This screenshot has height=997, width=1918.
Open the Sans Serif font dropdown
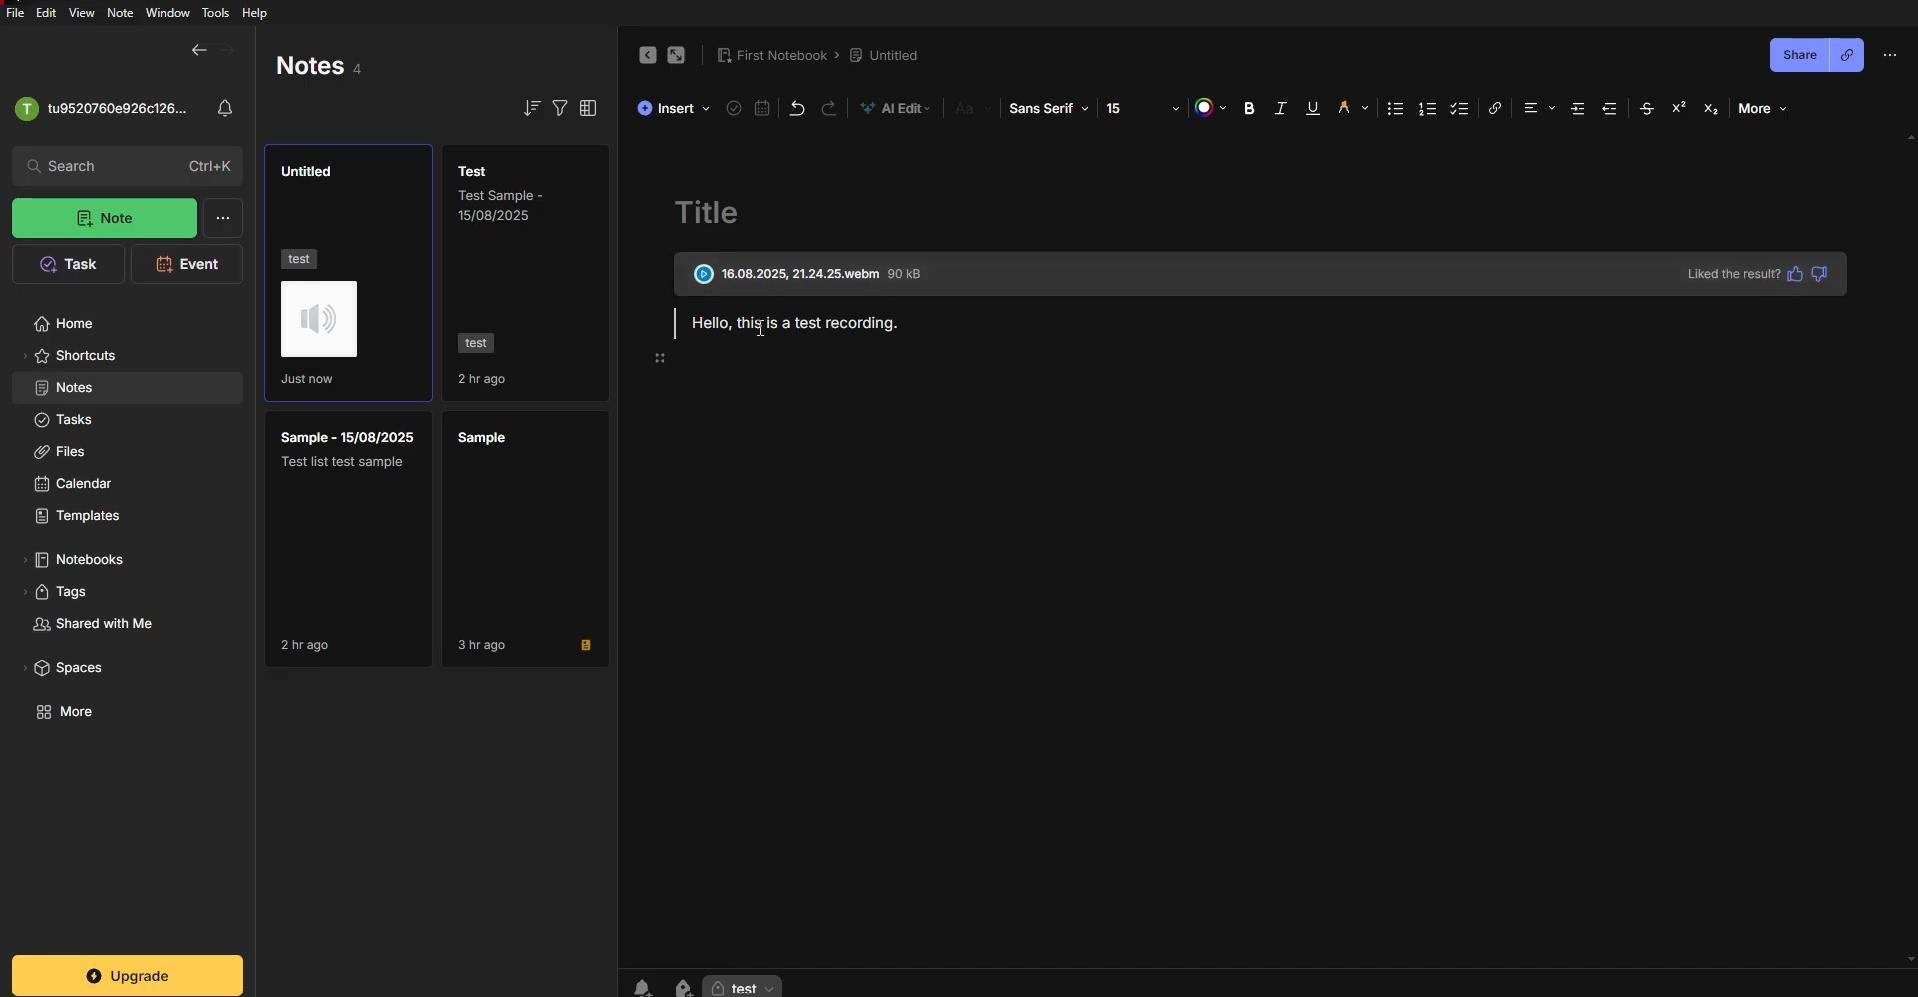(x=1049, y=109)
